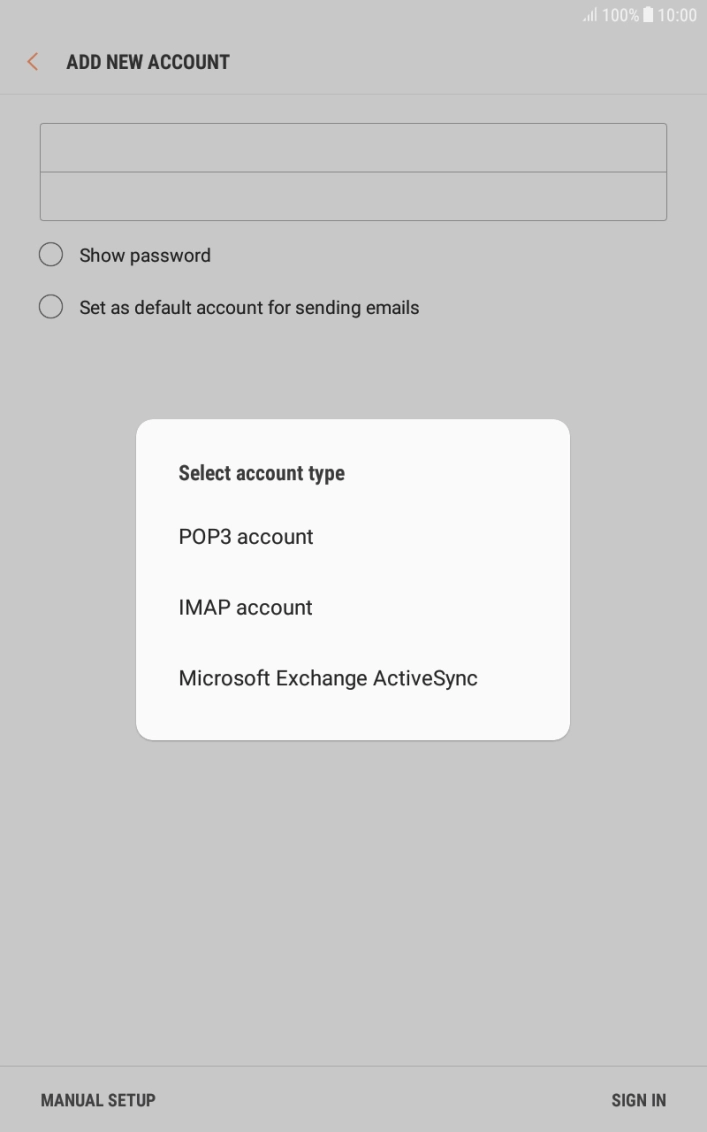Toggle the Show password radio button

coord(51,254)
